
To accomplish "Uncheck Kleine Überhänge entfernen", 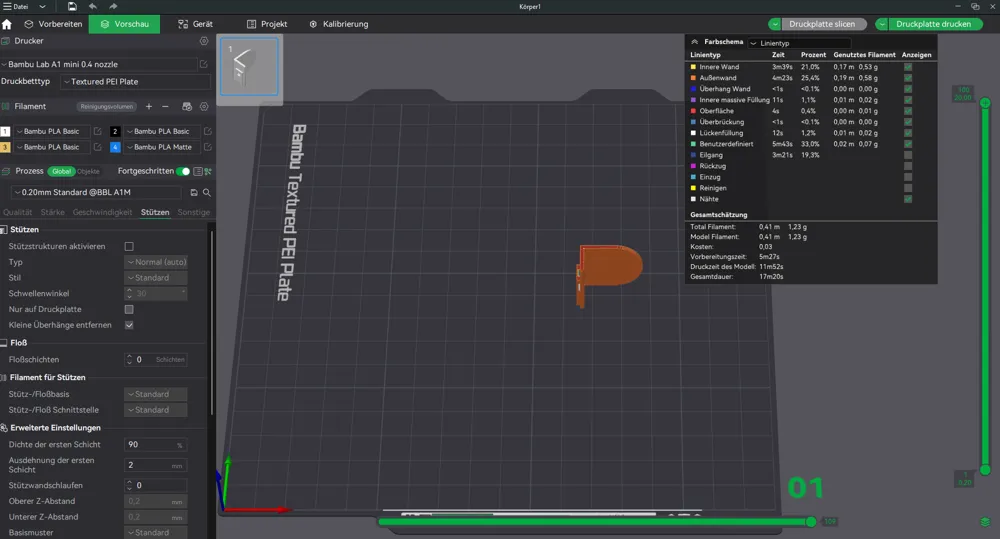I will pos(129,325).
